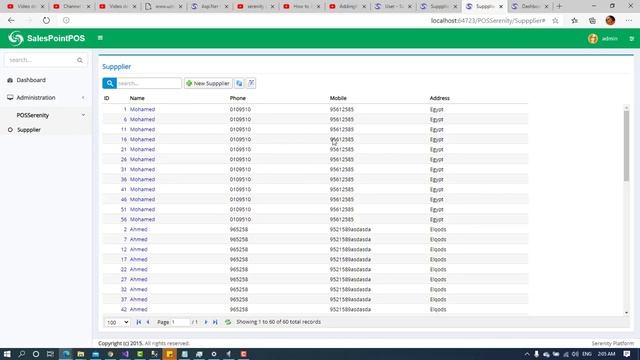The width and height of the screenshot is (640, 360).
Task: Focus the Page number input
Action: pos(180,322)
